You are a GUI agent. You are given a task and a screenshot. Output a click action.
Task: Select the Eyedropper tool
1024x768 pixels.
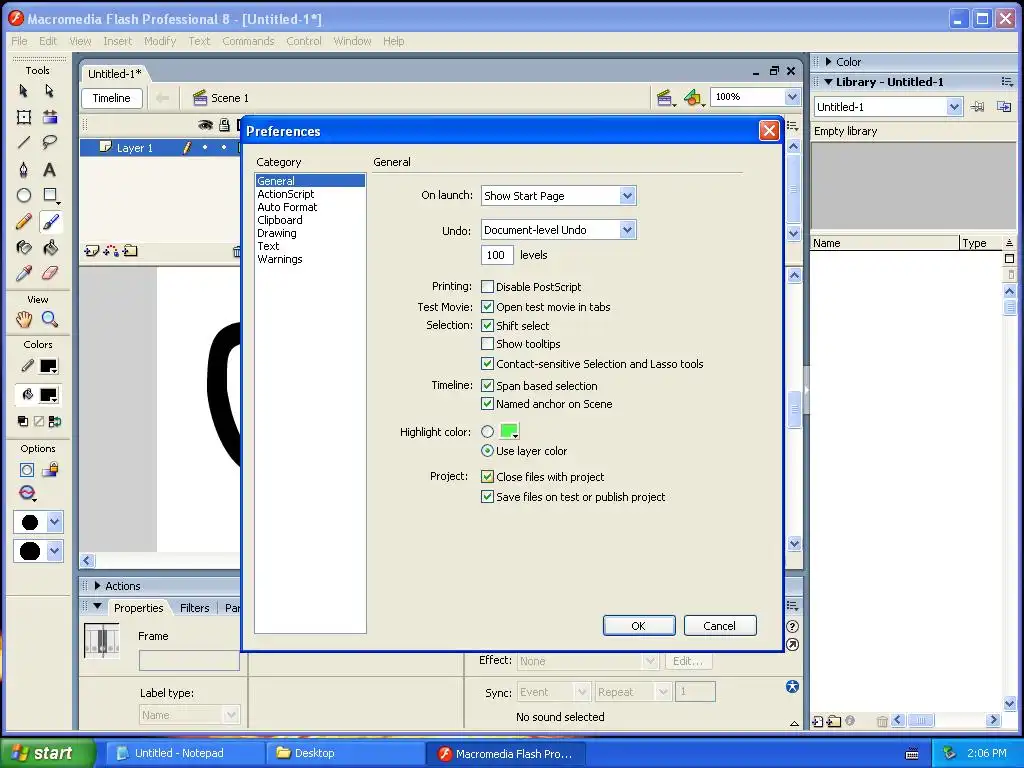click(x=24, y=273)
